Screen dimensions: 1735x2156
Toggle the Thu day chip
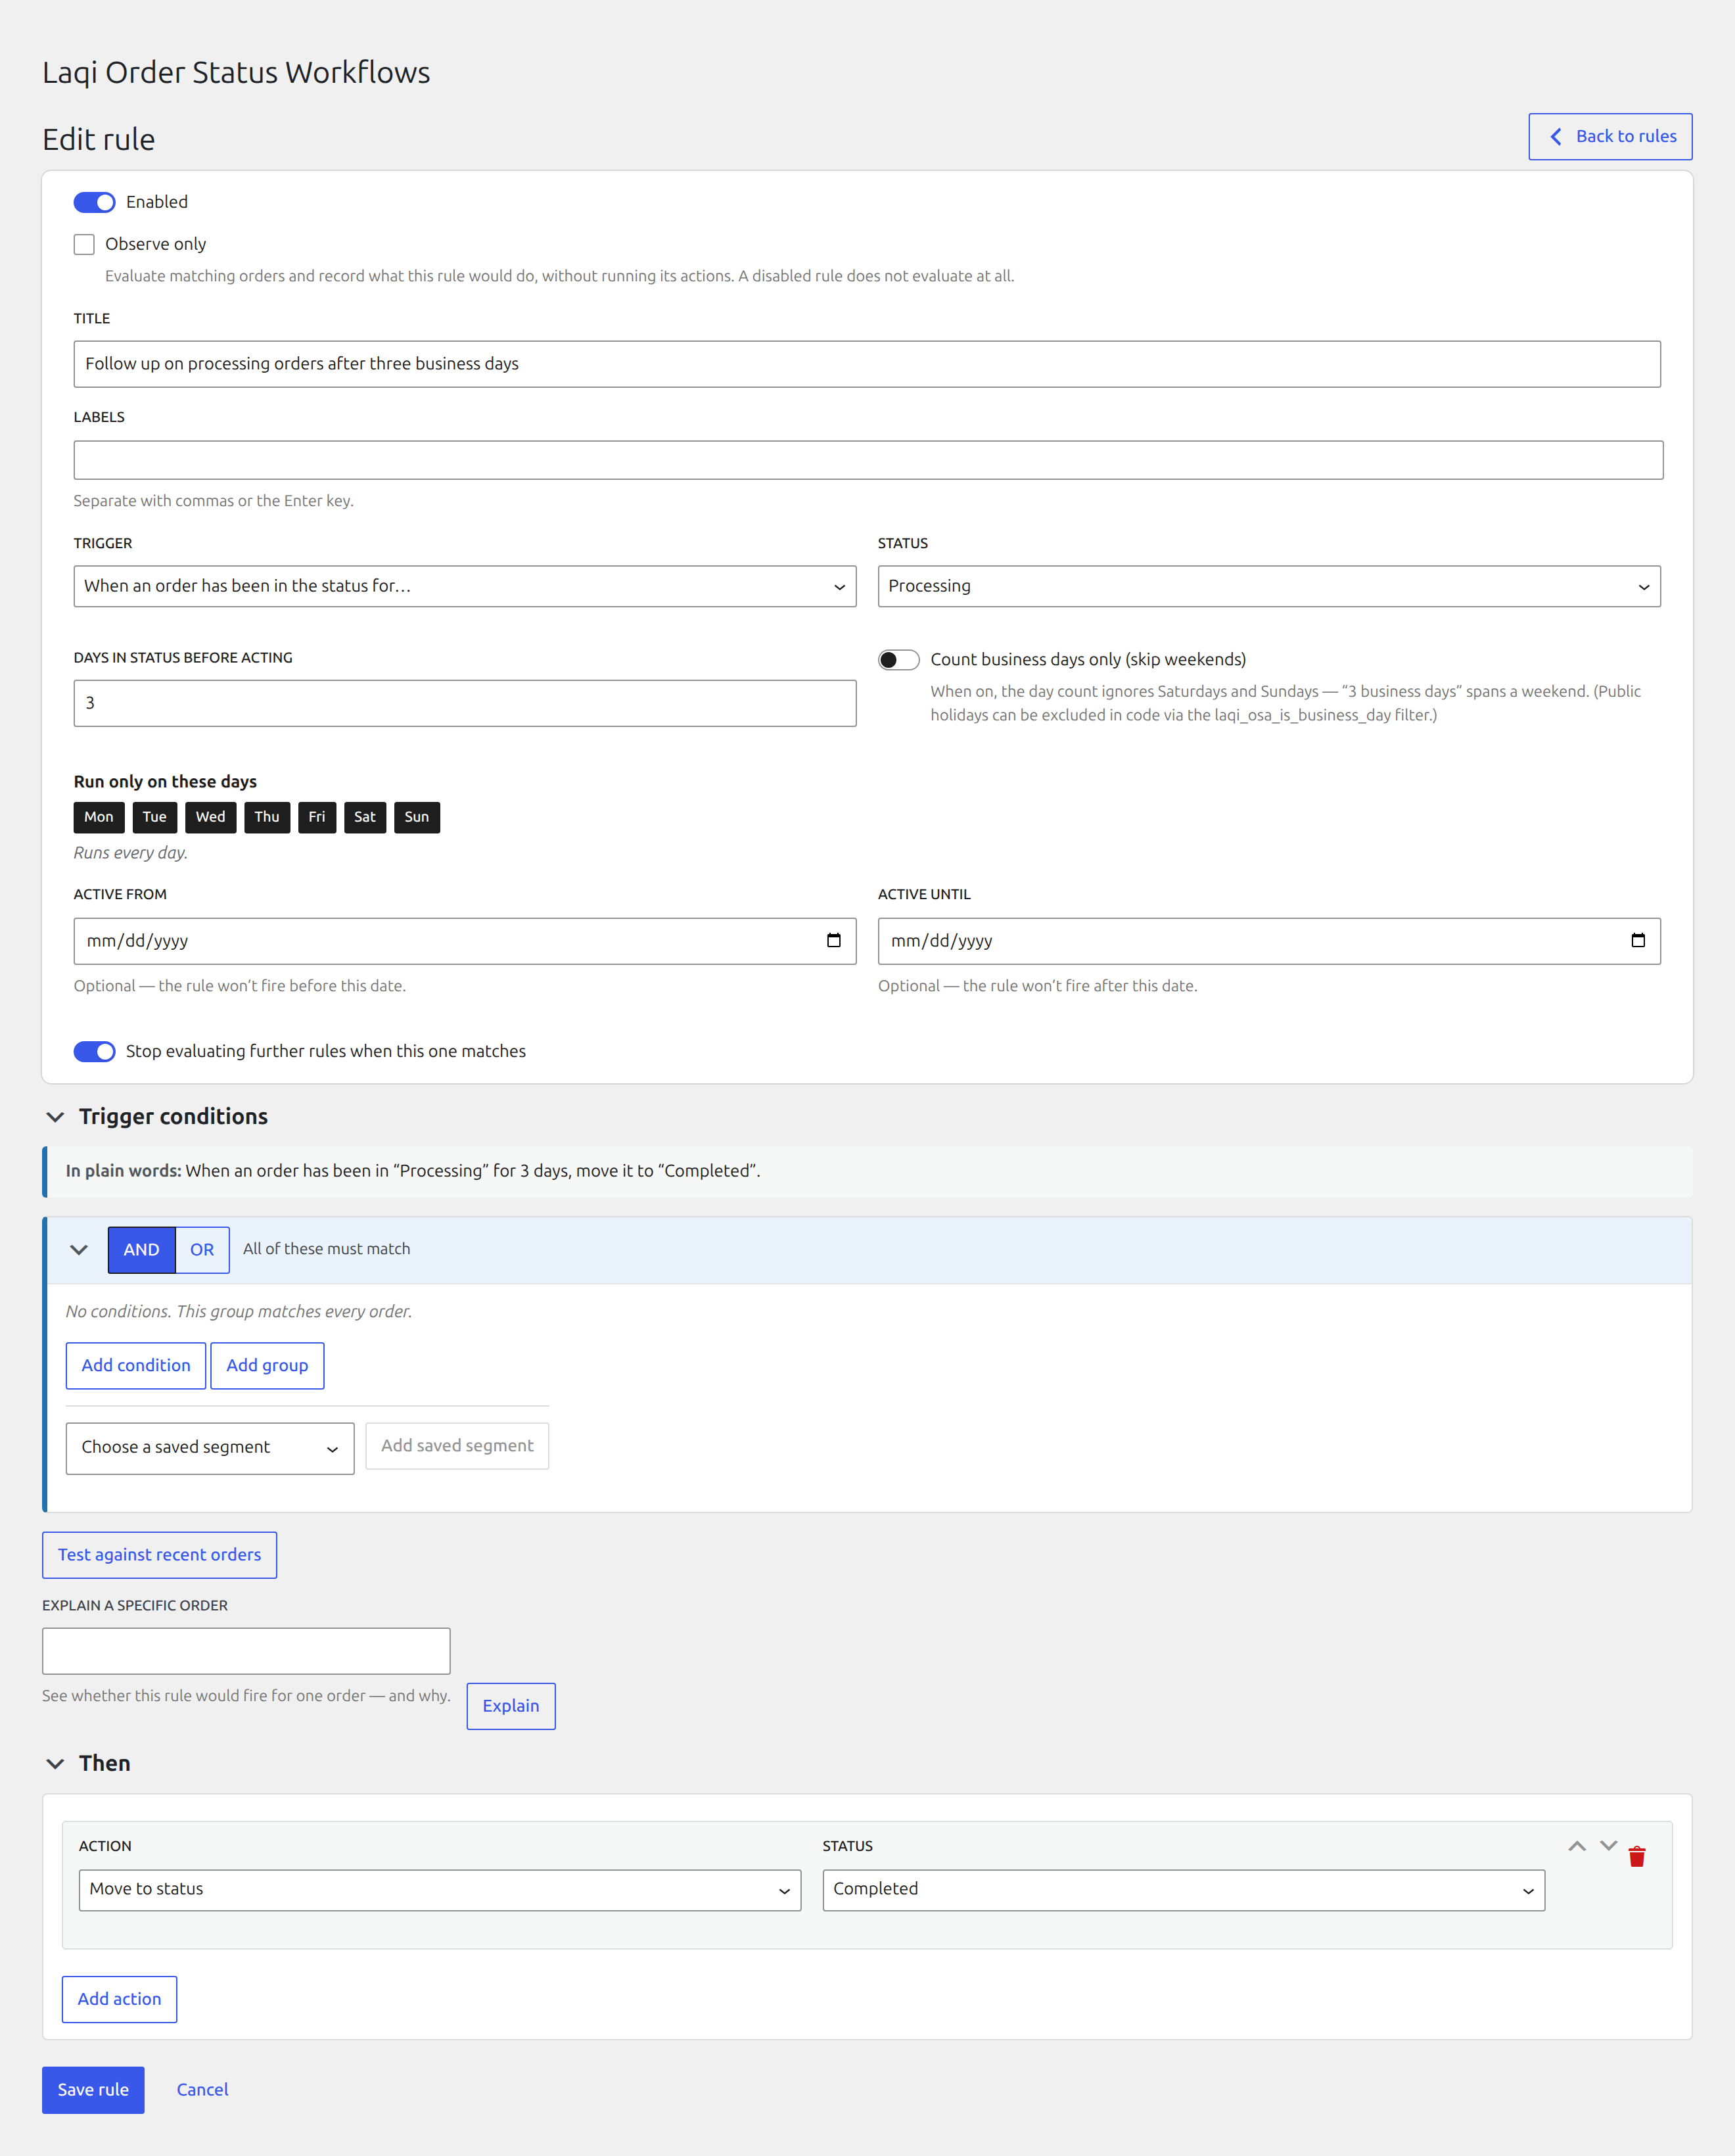267,818
